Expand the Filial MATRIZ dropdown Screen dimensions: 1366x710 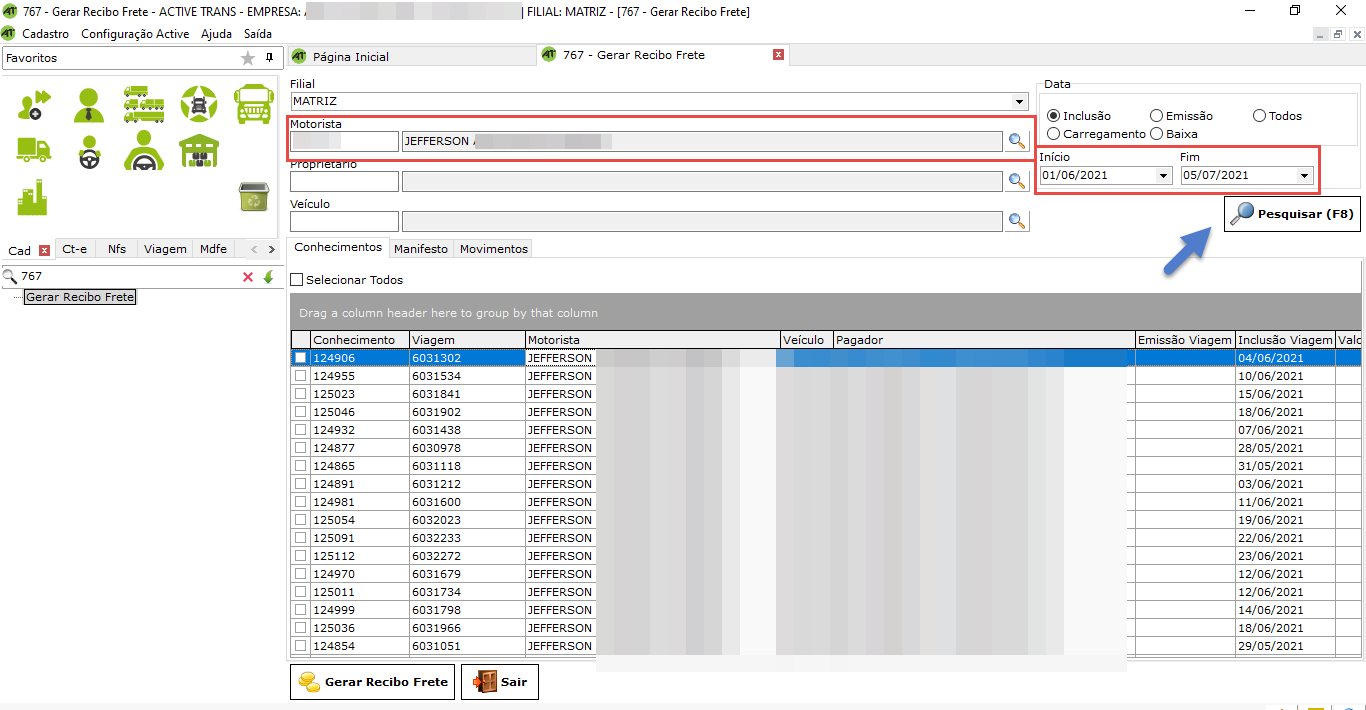coord(1019,102)
